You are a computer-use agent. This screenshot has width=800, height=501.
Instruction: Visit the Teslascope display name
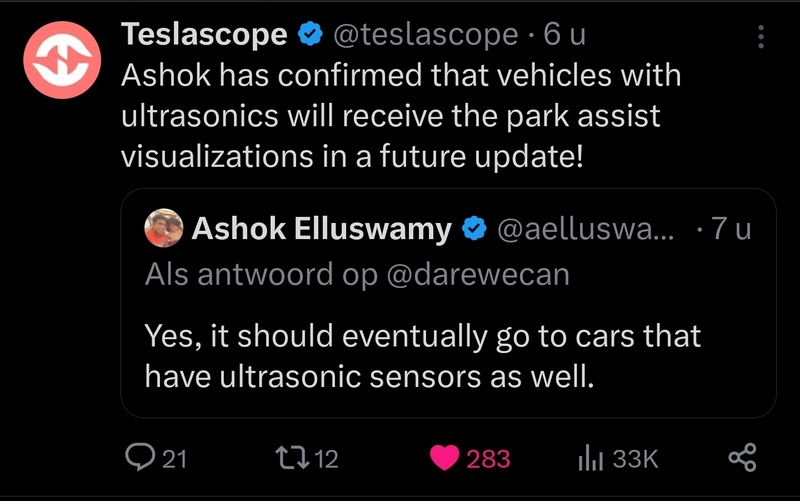(x=204, y=35)
